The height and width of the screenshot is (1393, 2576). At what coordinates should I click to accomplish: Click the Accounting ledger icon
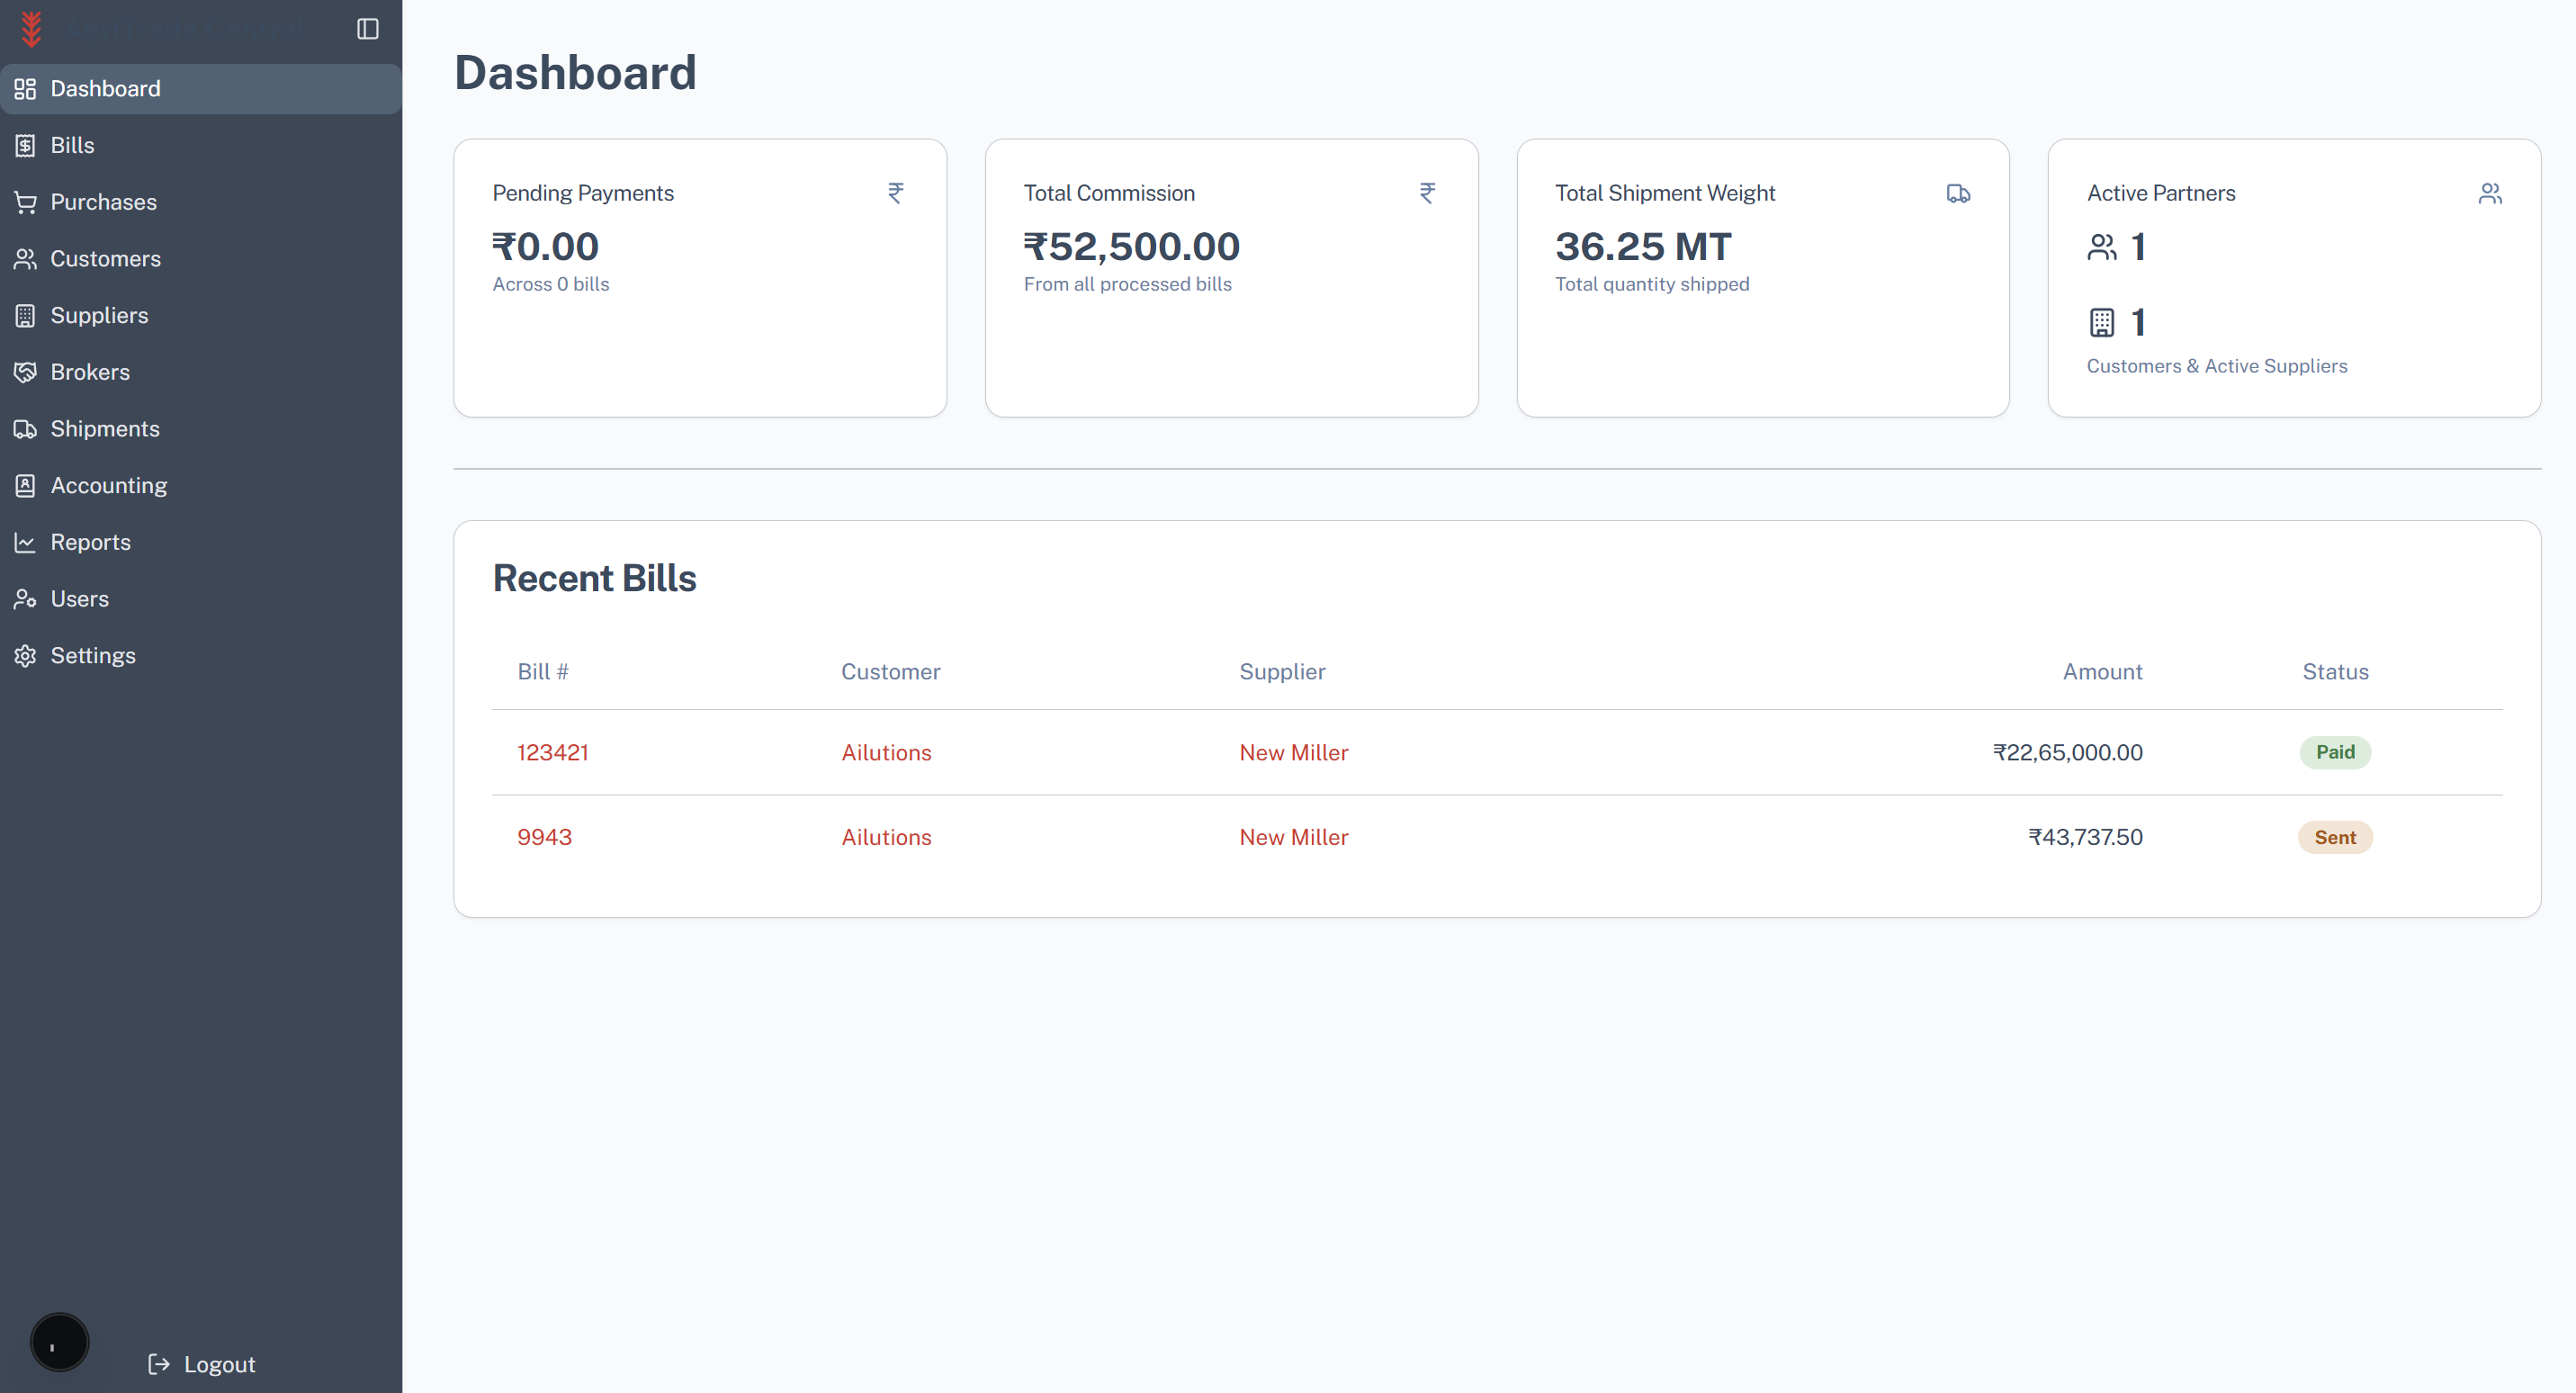(25, 486)
